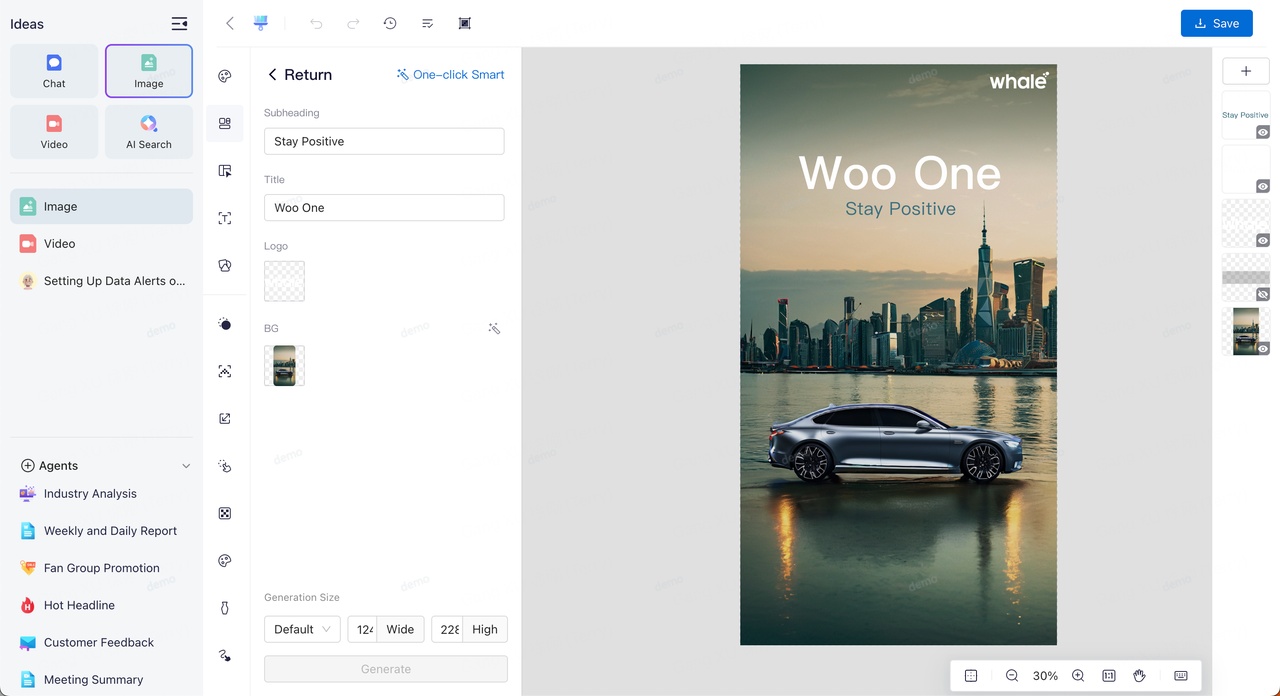Image resolution: width=1280 pixels, height=696 pixels.
Task: Zoom out using the magnifier minus icon
Action: coord(1012,676)
